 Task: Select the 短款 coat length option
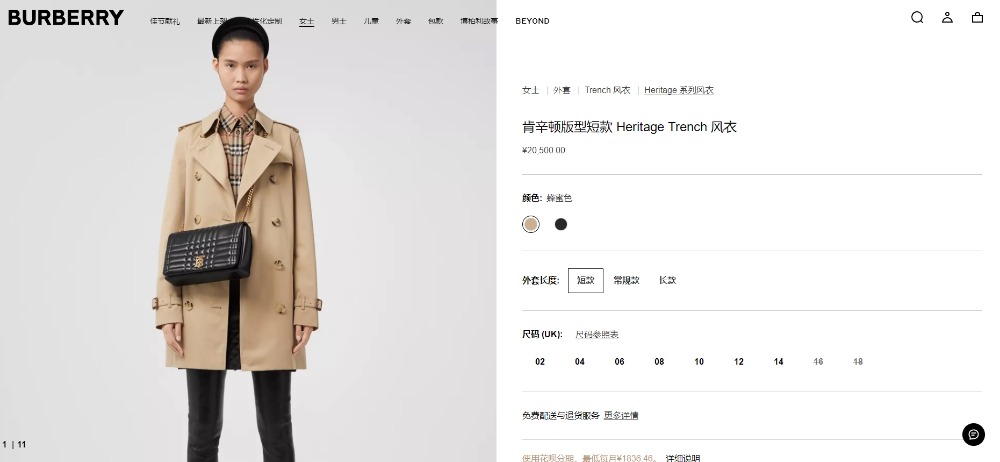[x=585, y=280]
